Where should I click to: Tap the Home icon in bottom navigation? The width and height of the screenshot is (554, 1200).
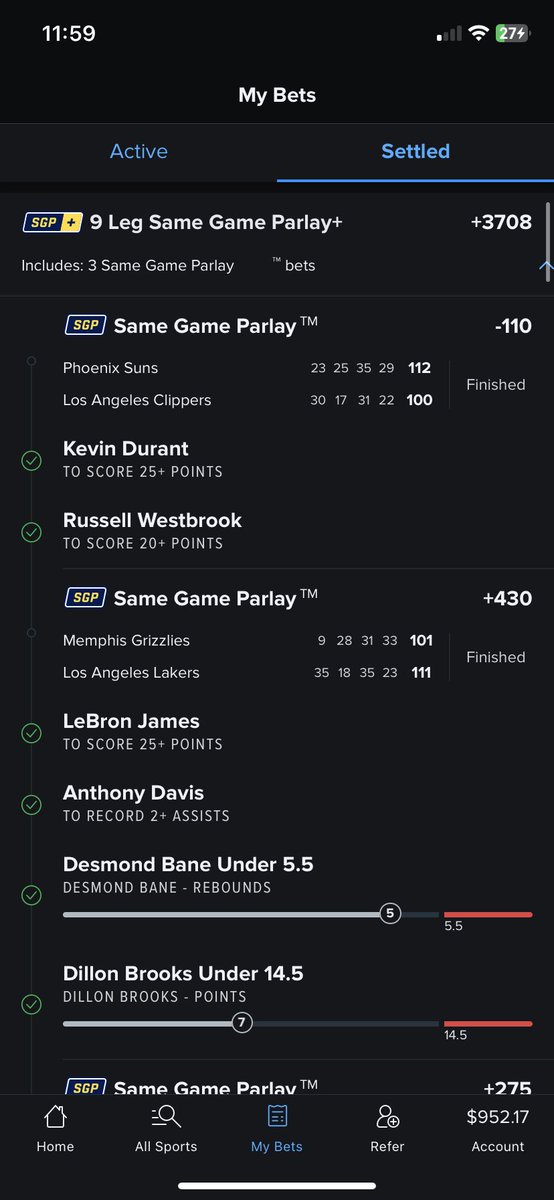coord(55,1116)
